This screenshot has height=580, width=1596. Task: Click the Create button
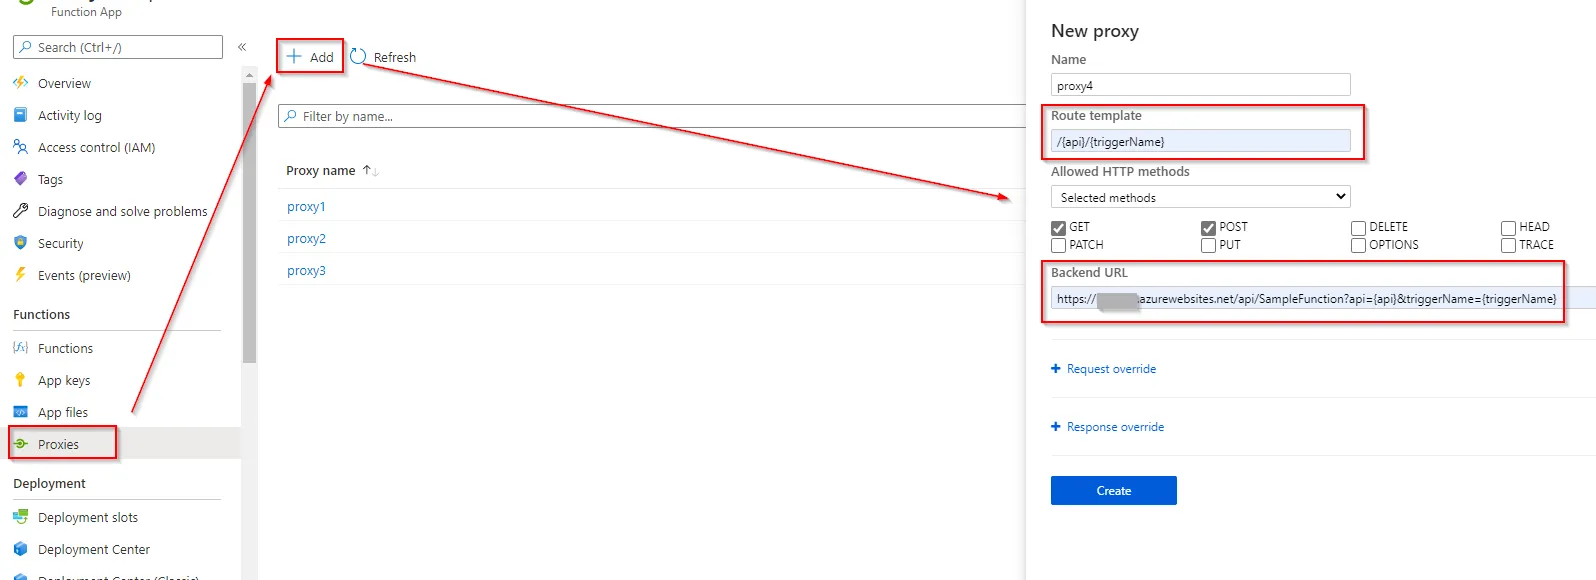point(1113,490)
